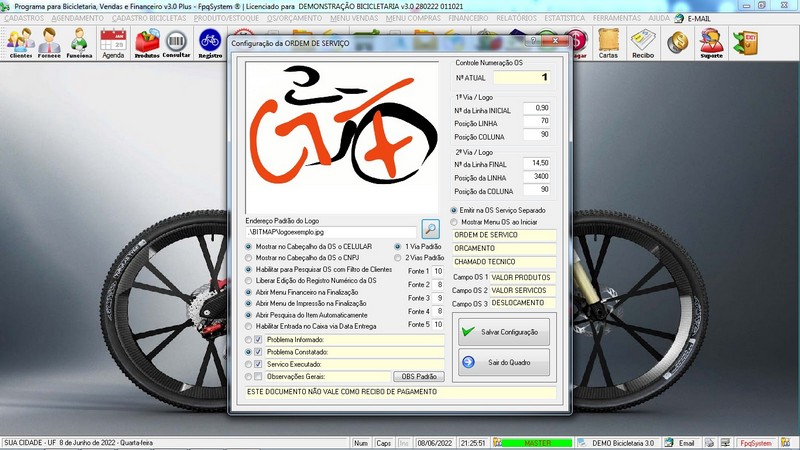Open the CADASTROS menu

click(24, 18)
